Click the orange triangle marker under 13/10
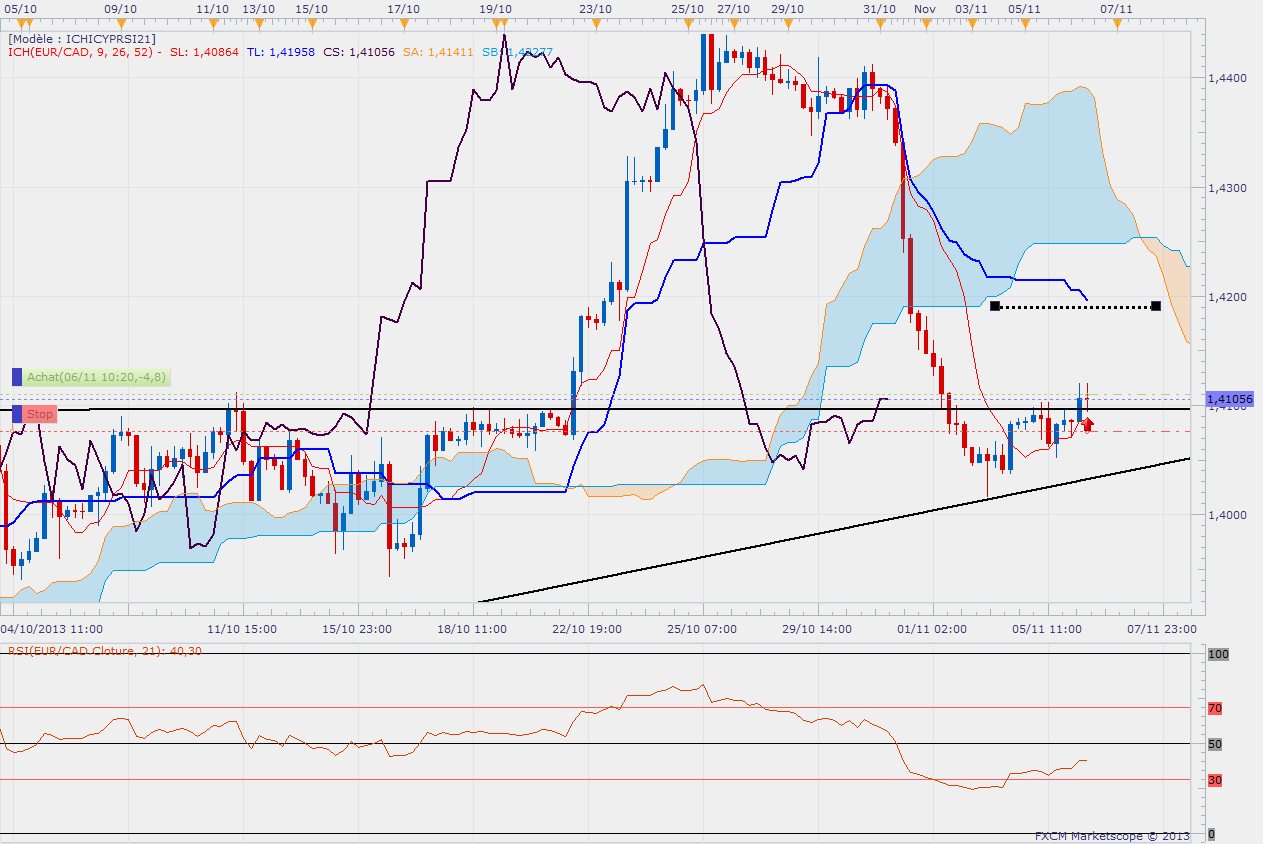Viewport: 1263px width, 844px height. click(259, 22)
